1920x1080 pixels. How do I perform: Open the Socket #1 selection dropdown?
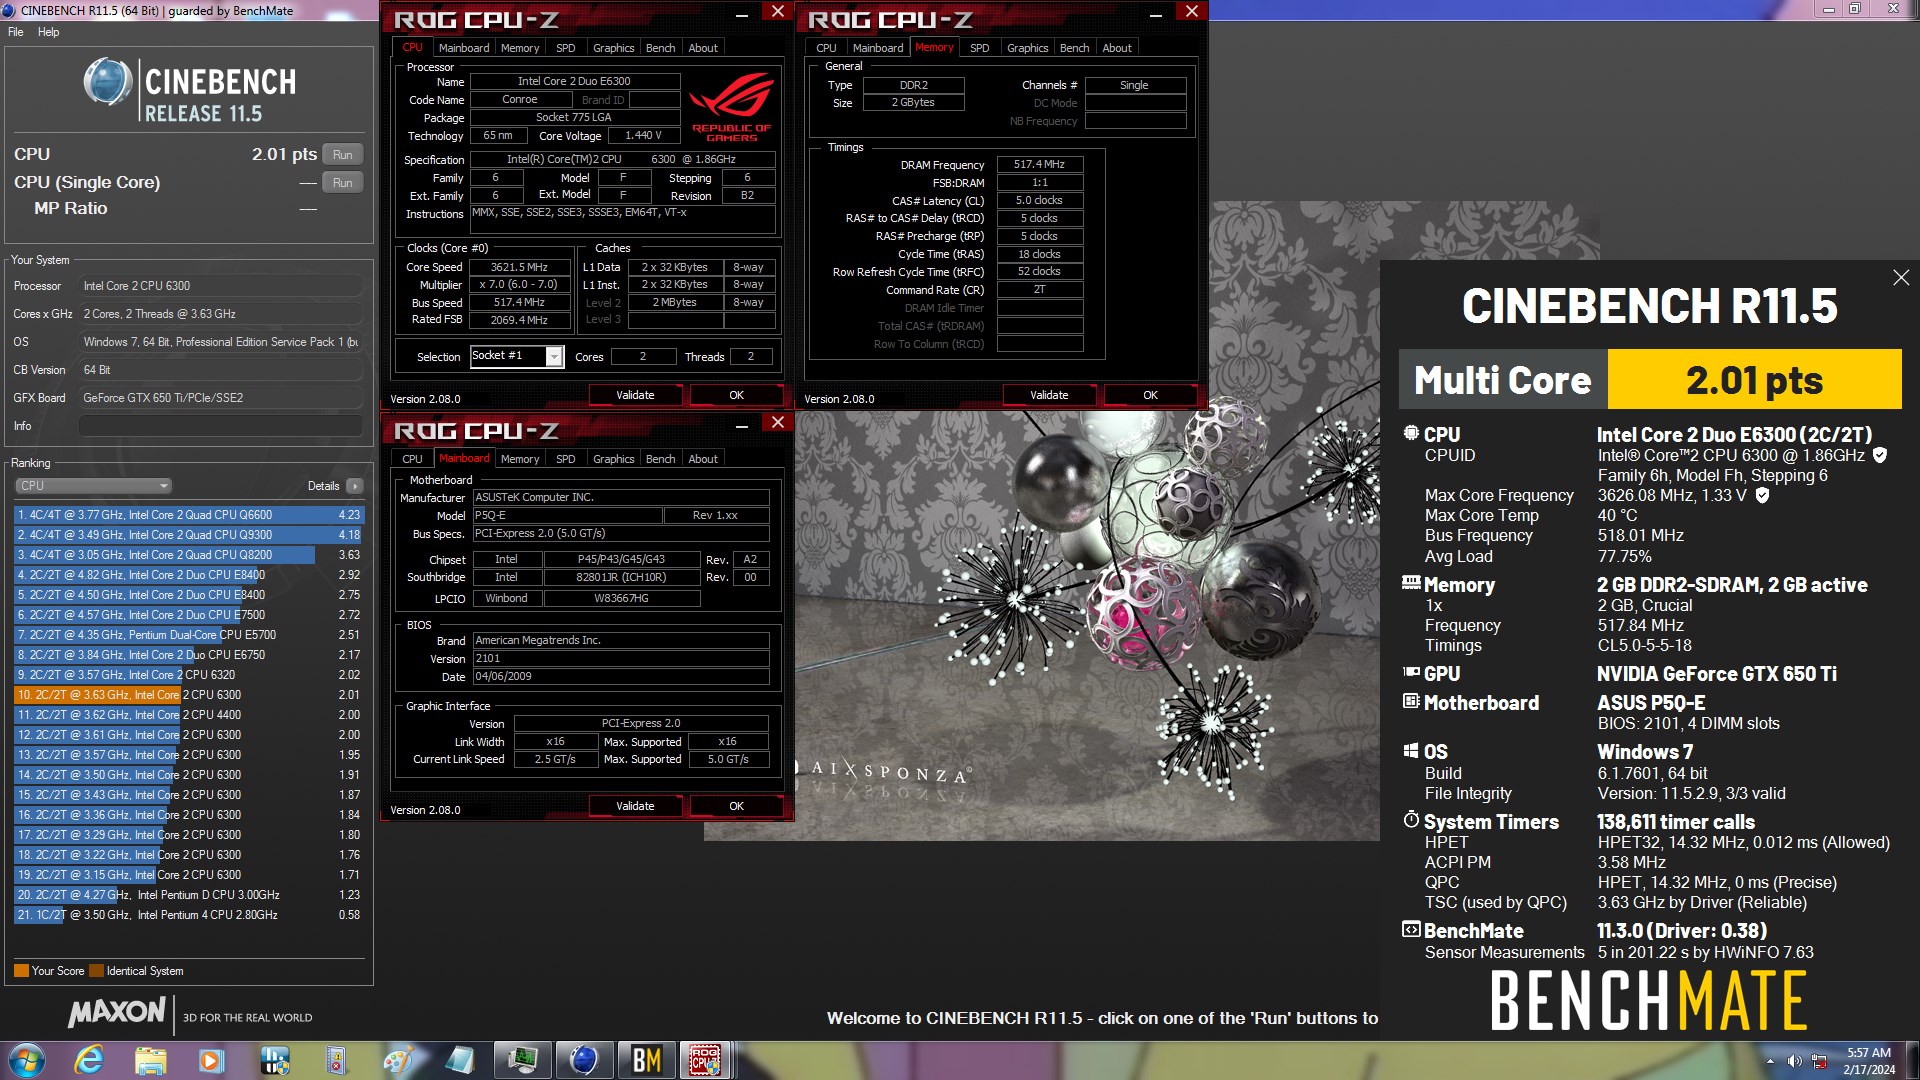point(554,357)
